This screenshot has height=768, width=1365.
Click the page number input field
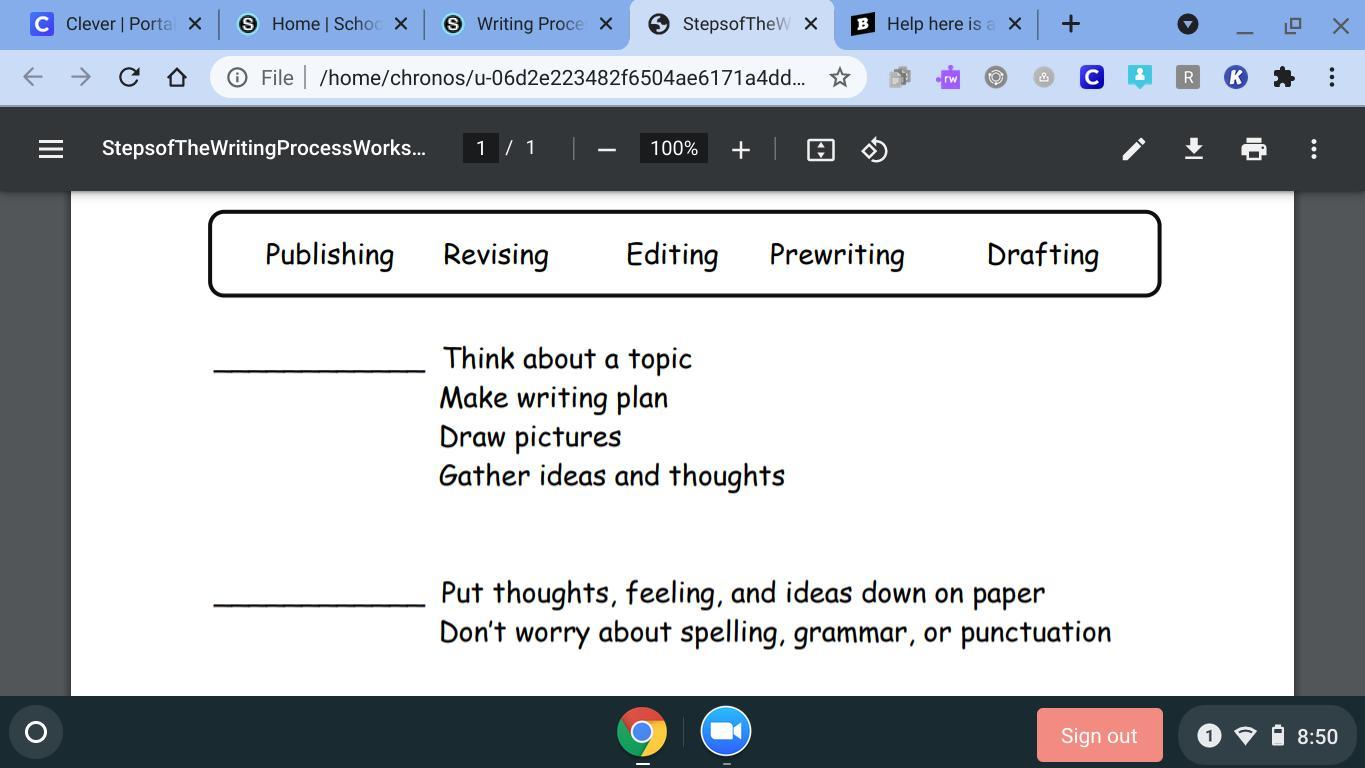point(481,148)
